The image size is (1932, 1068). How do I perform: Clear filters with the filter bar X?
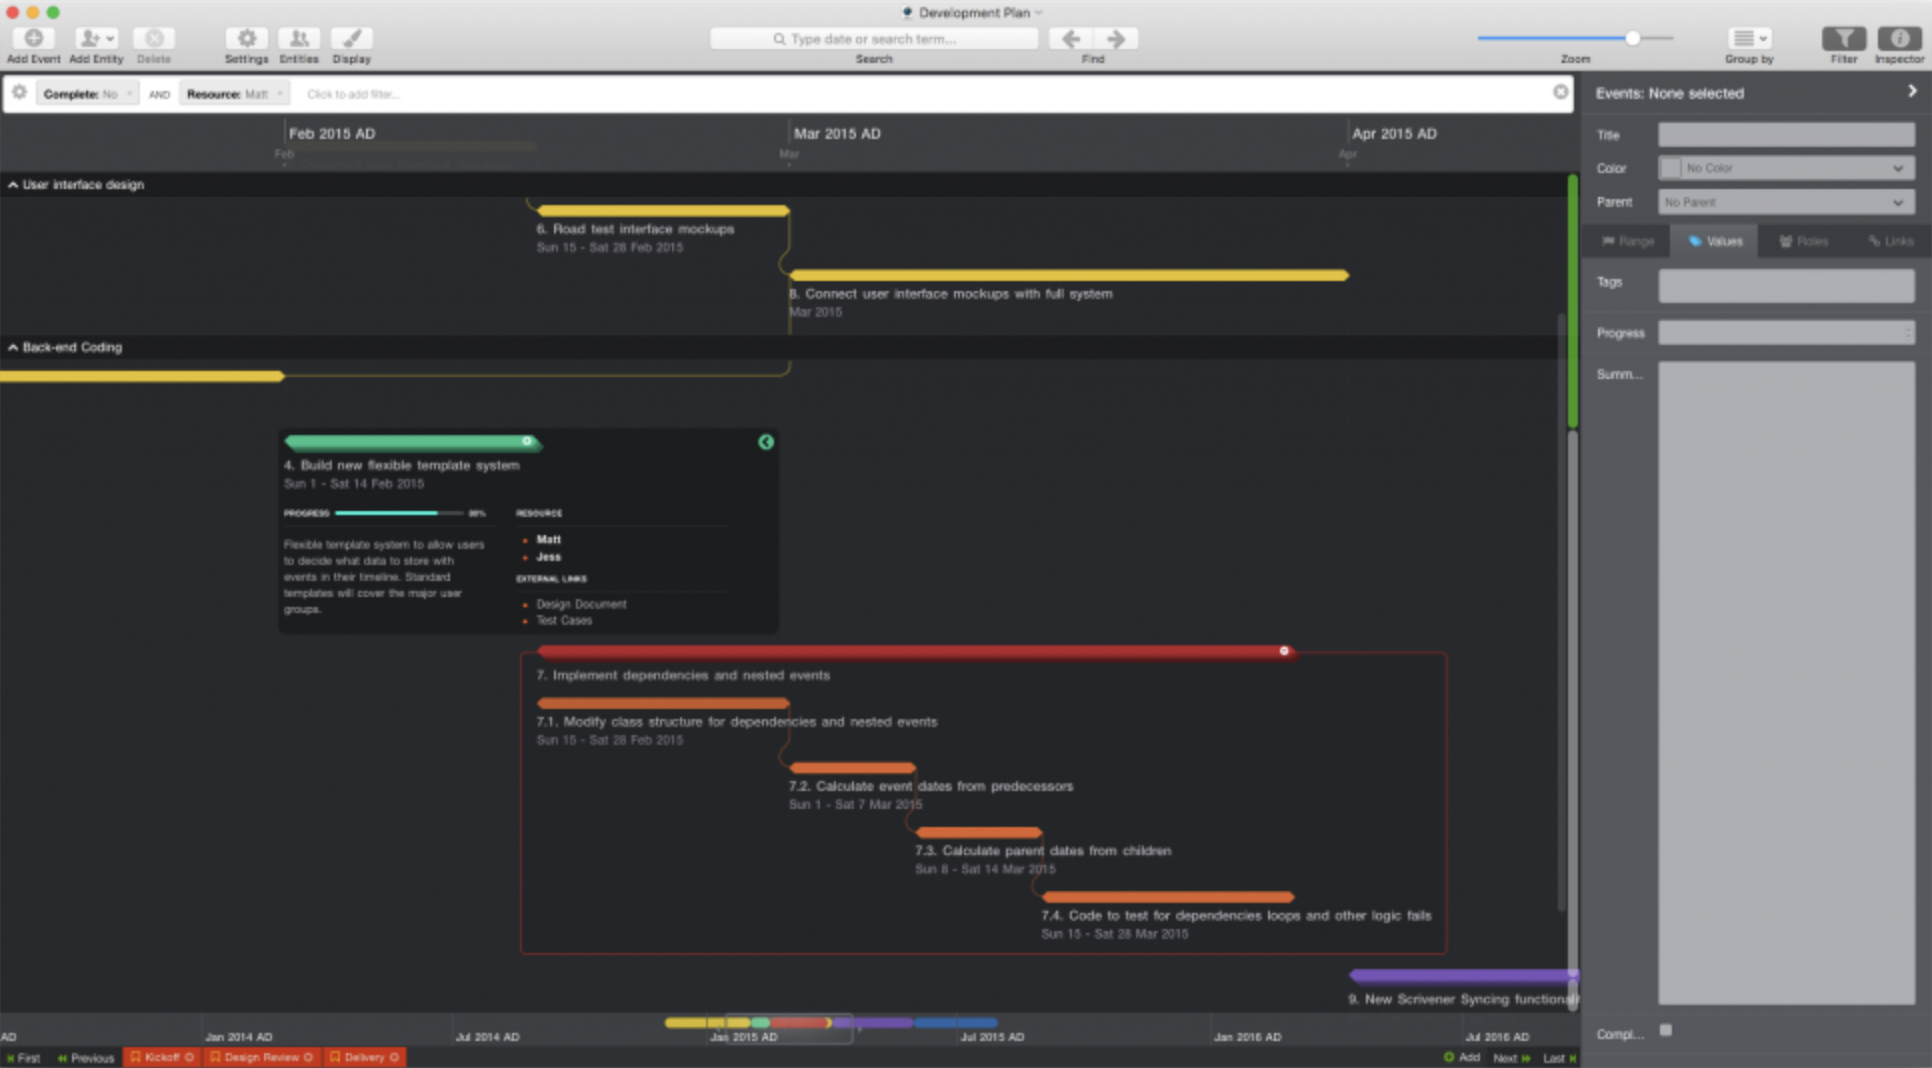click(1560, 92)
